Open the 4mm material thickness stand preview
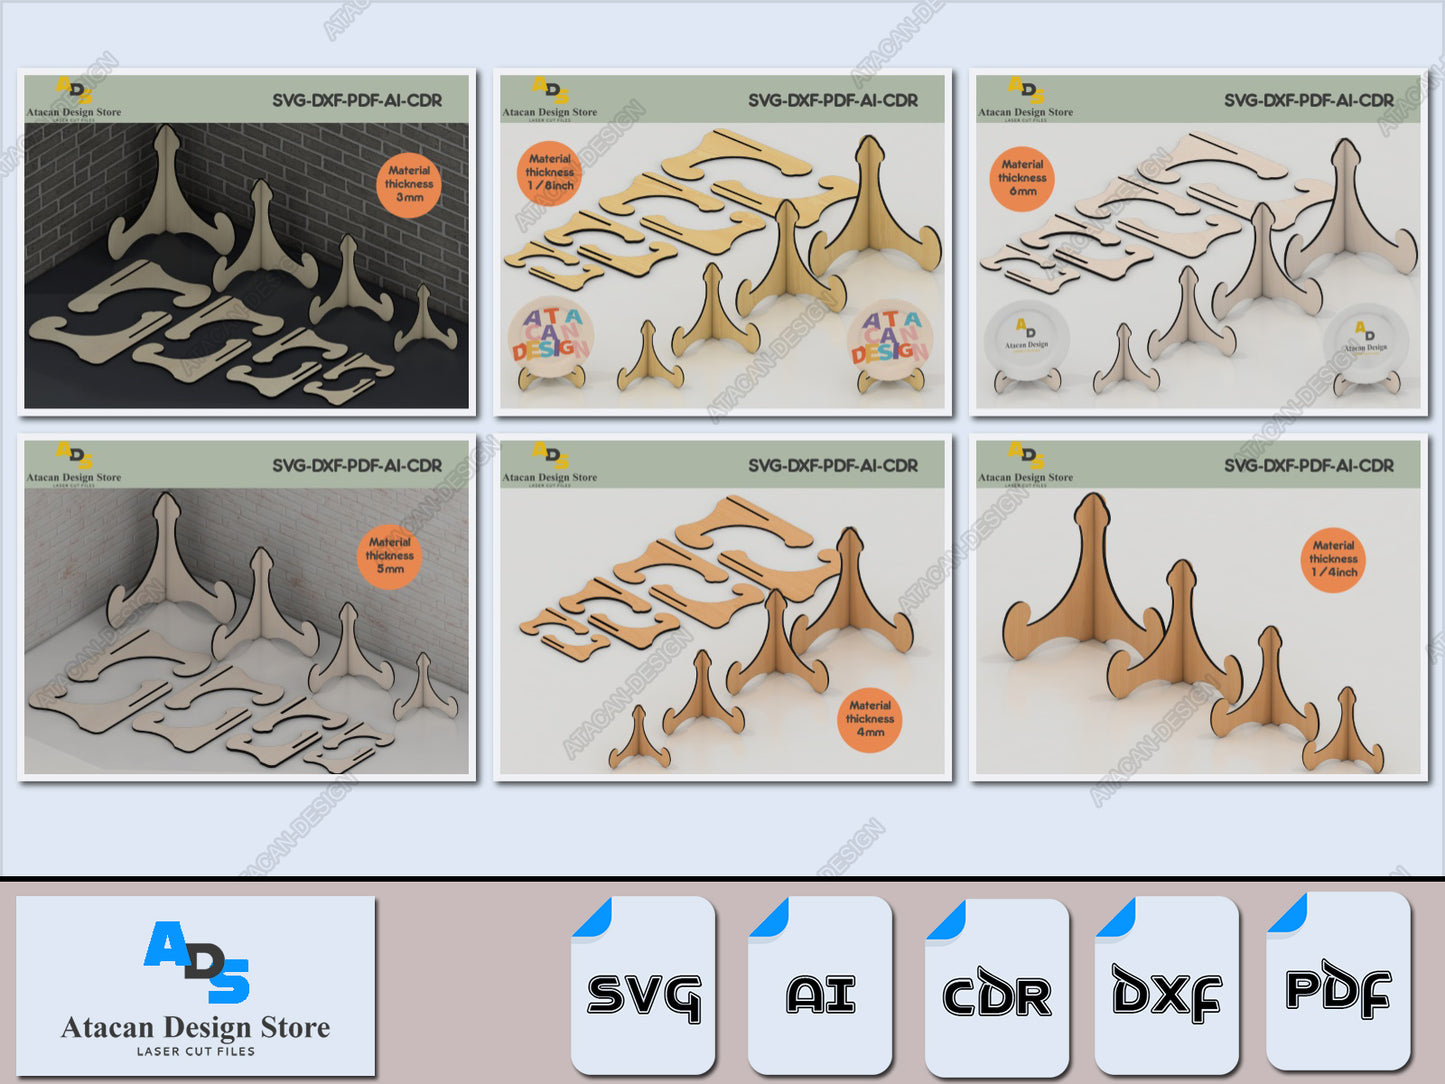The image size is (1445, 1084). coord(722,607)
